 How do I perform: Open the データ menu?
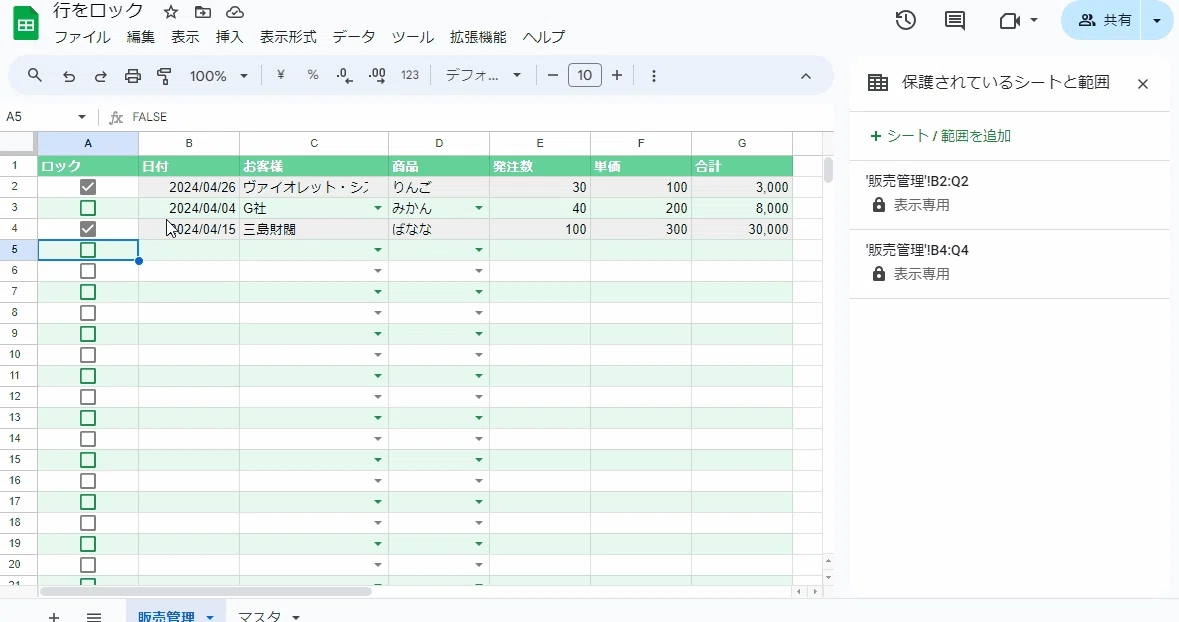[353, 37]
